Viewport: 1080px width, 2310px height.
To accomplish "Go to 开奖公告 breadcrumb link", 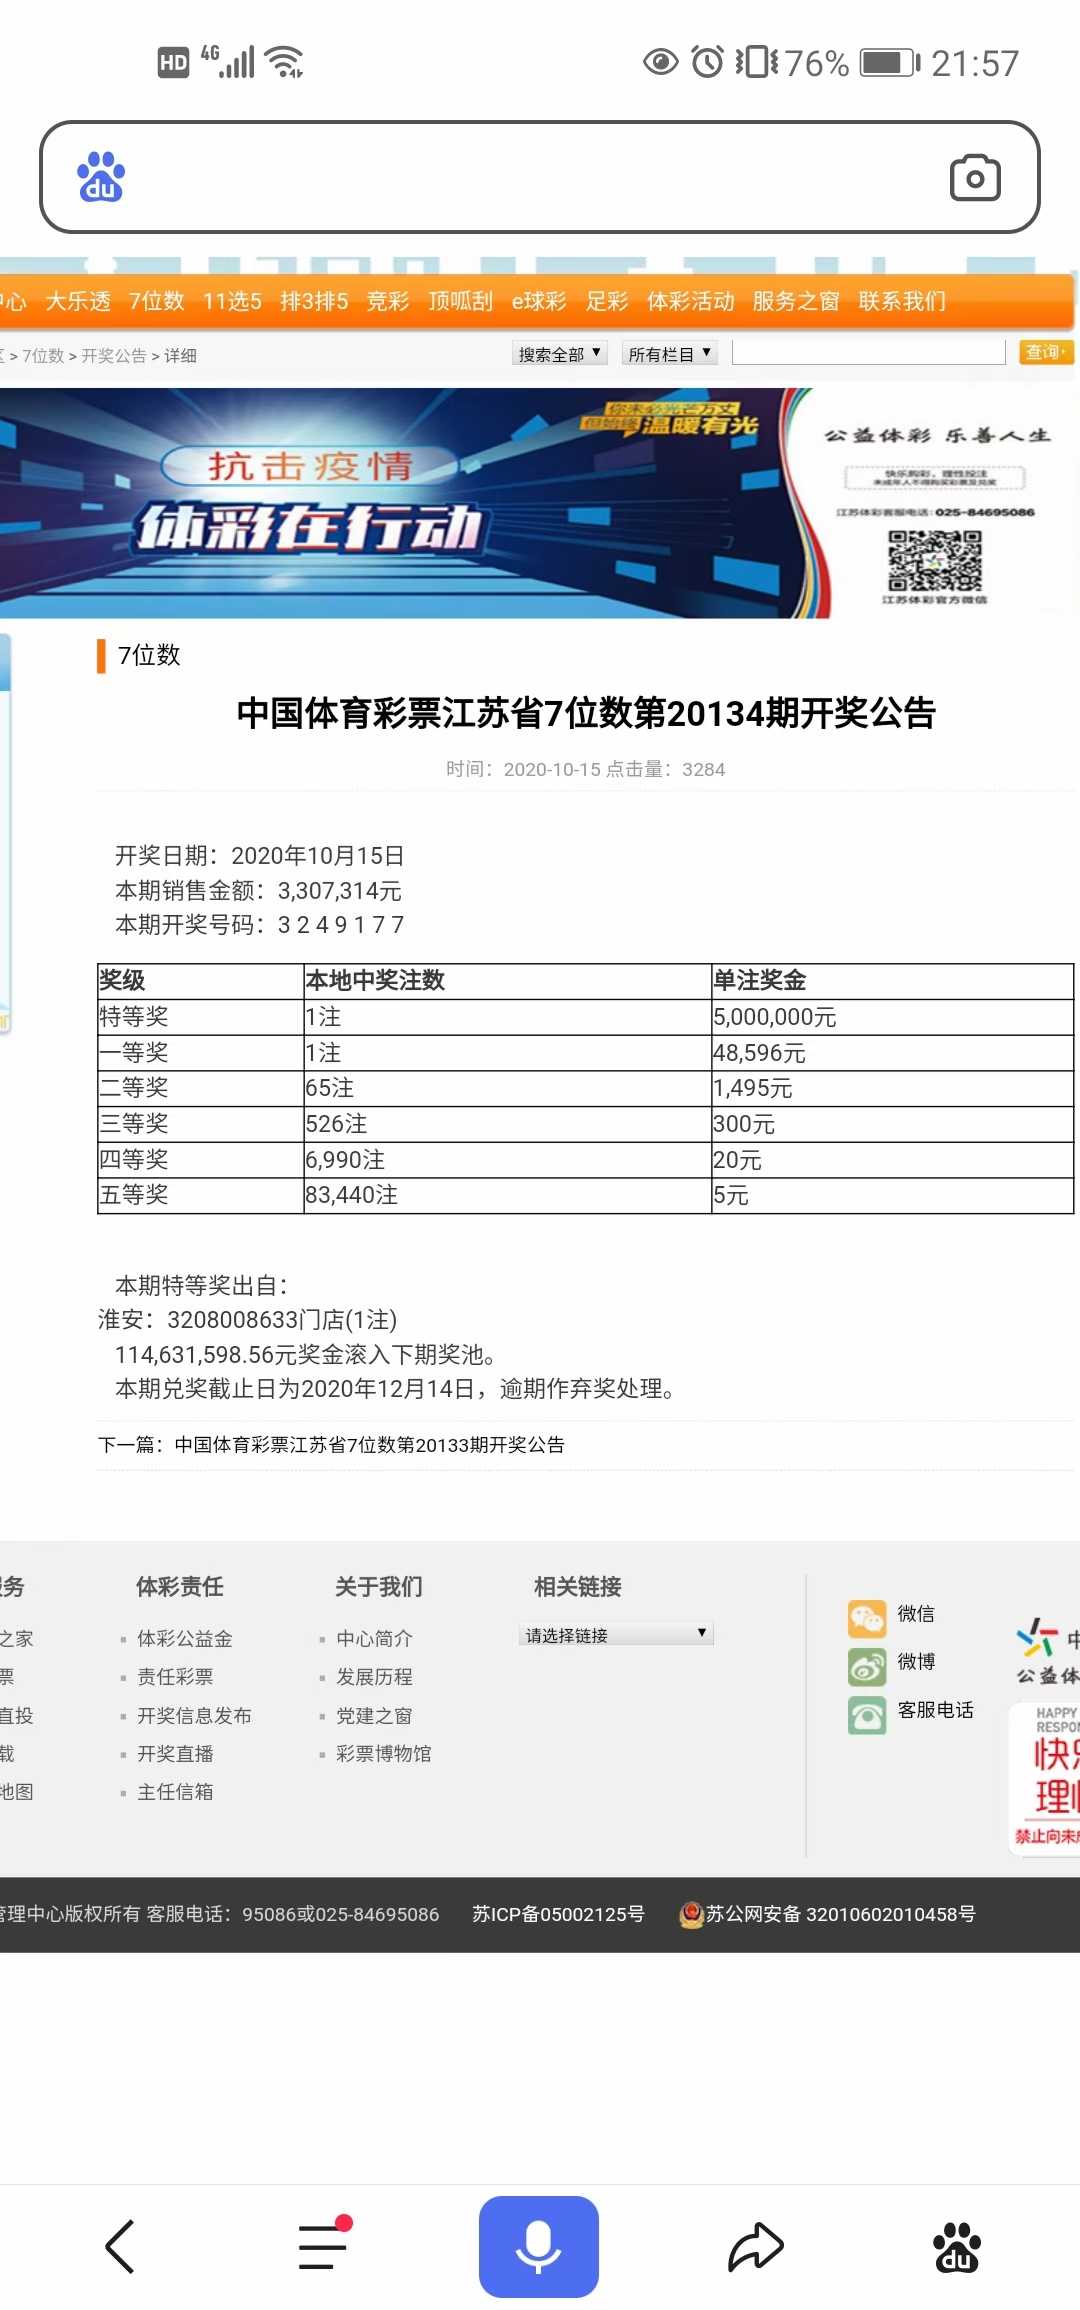I will coord(114,356).
